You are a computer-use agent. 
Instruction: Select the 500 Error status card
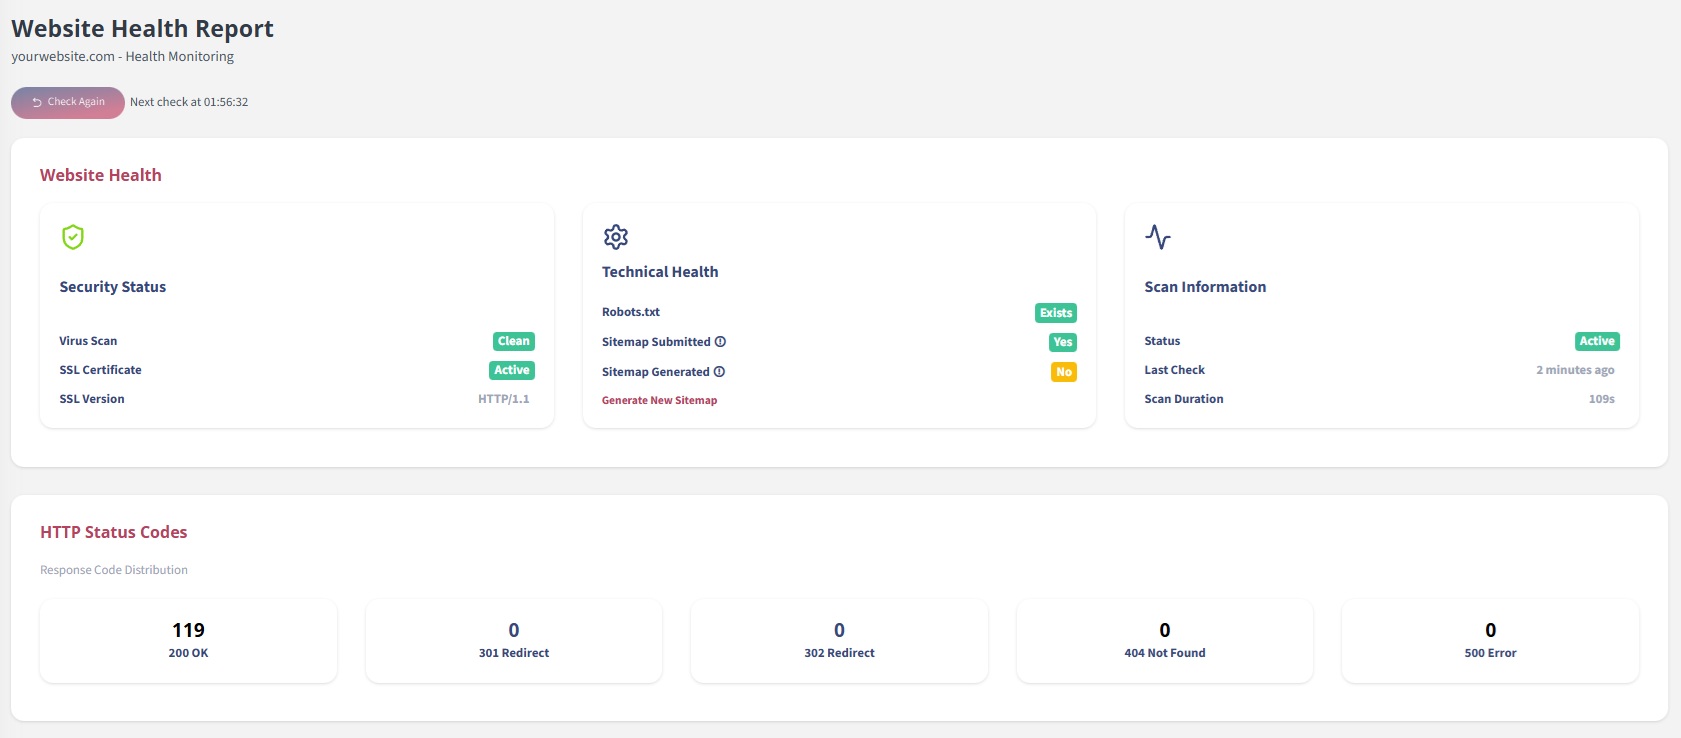1490,640
